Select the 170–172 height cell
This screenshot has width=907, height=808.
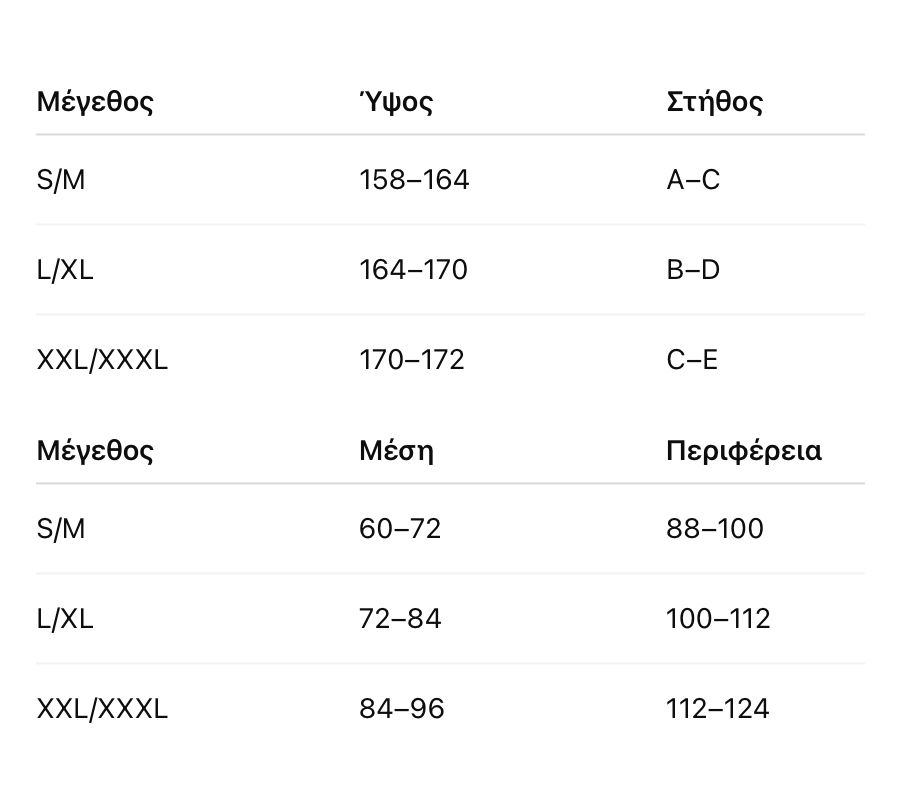click(412, 360)
